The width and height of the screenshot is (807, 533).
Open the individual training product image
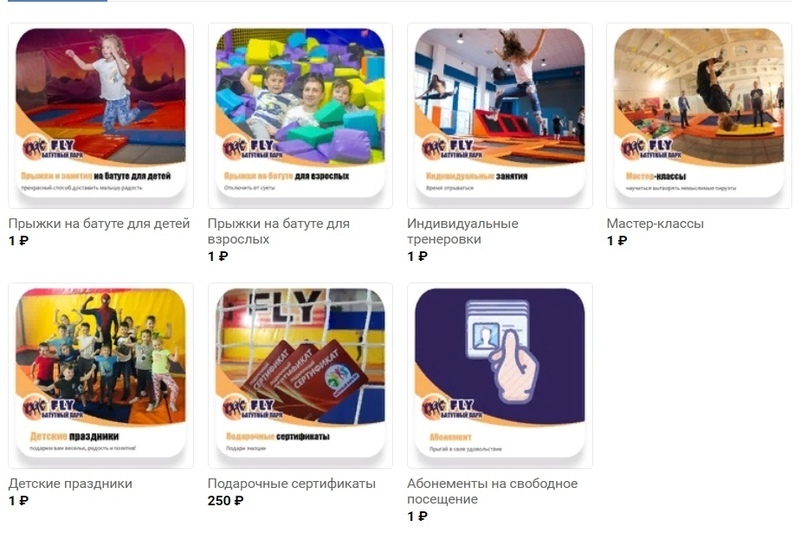coord(500,115)
